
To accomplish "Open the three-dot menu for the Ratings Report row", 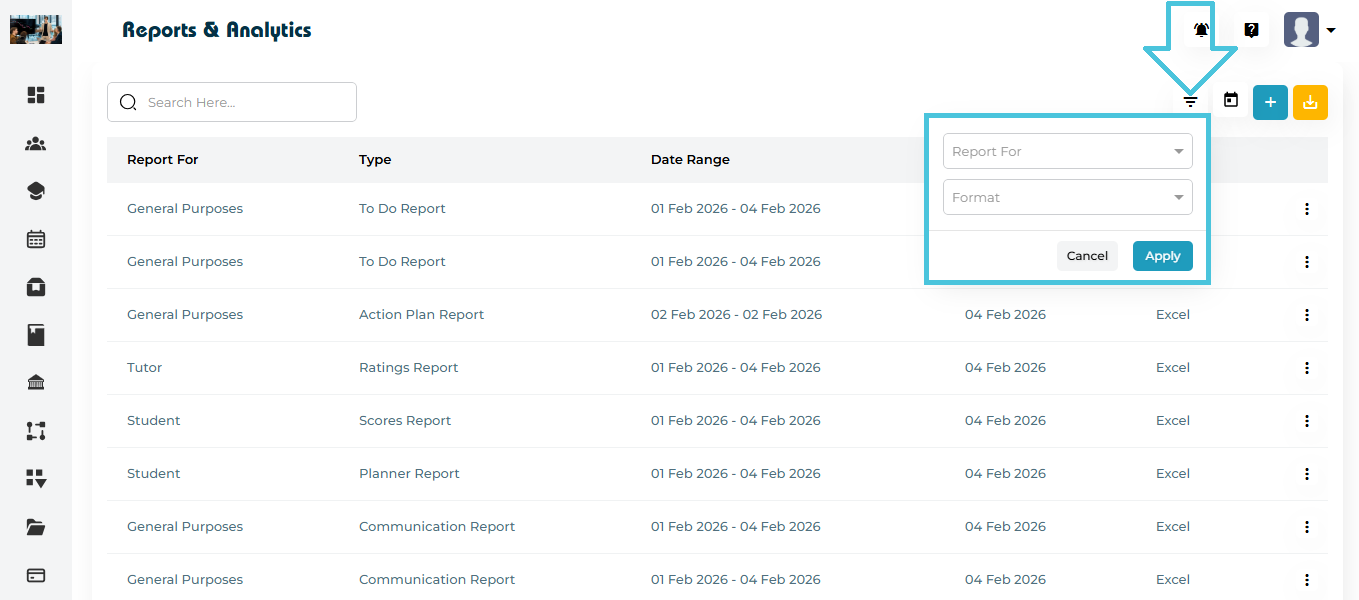I will [1306, 368].
